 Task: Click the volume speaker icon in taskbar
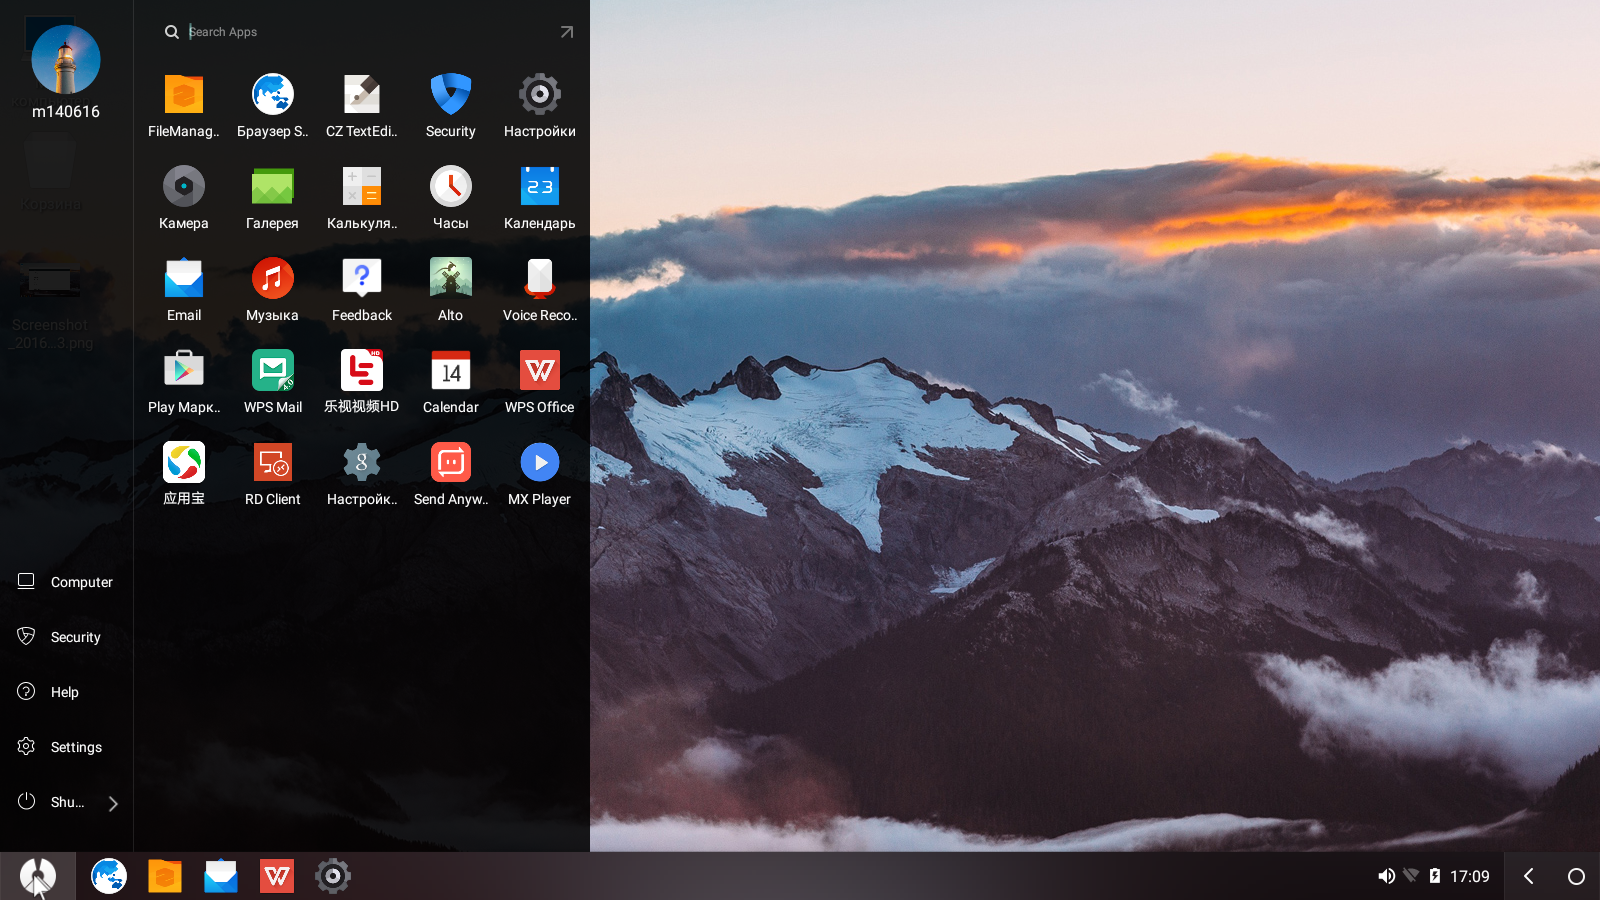pyautogui.click(x=1386, y=876)
